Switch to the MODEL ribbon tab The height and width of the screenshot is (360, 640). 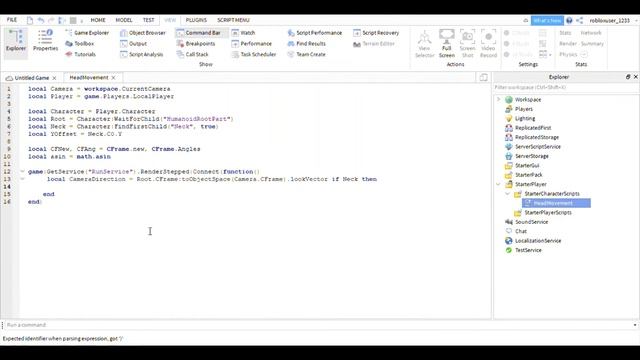124,20
